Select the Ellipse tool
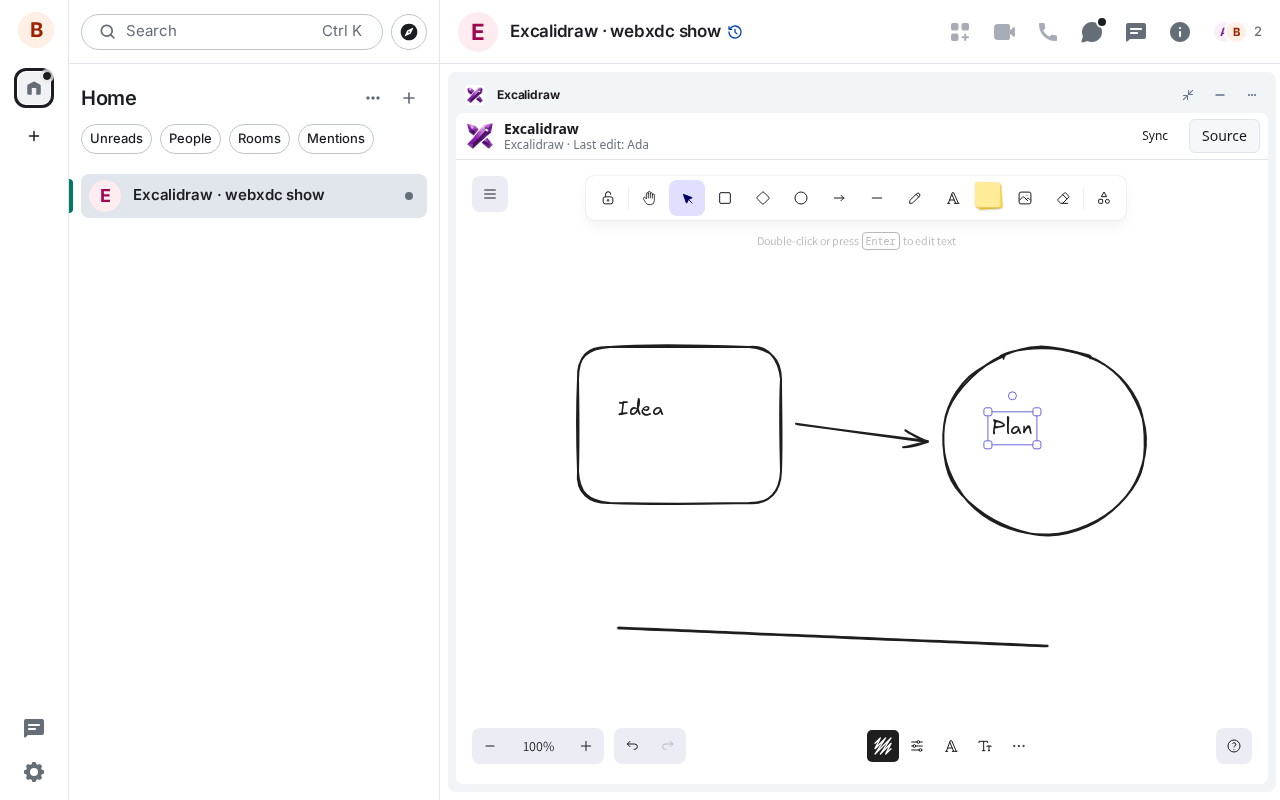The image size is (1280, 800). pyautogui.click(x=801, y=198)
